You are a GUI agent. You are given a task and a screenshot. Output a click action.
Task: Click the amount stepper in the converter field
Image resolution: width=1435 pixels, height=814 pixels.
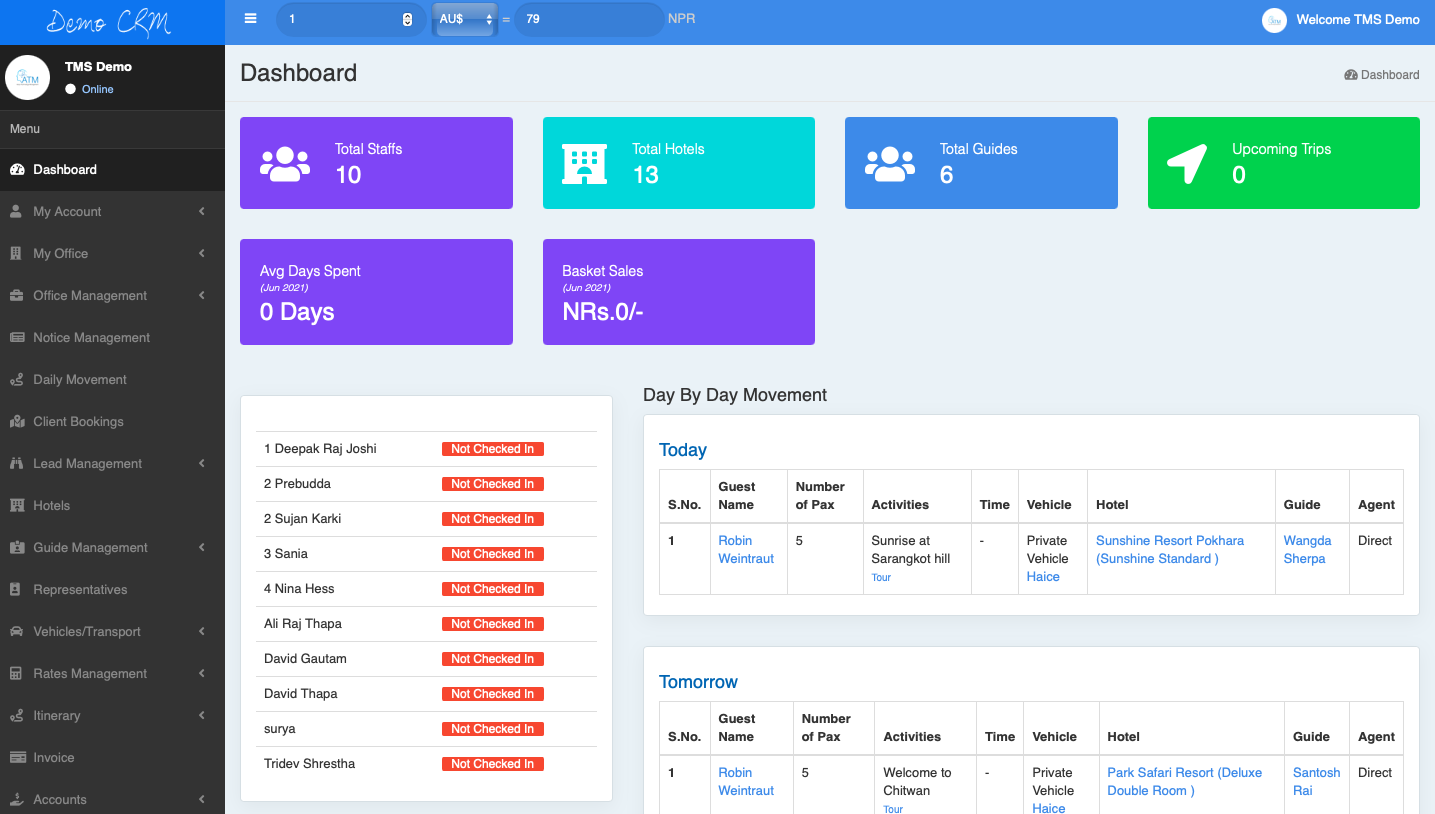[407, 19]
